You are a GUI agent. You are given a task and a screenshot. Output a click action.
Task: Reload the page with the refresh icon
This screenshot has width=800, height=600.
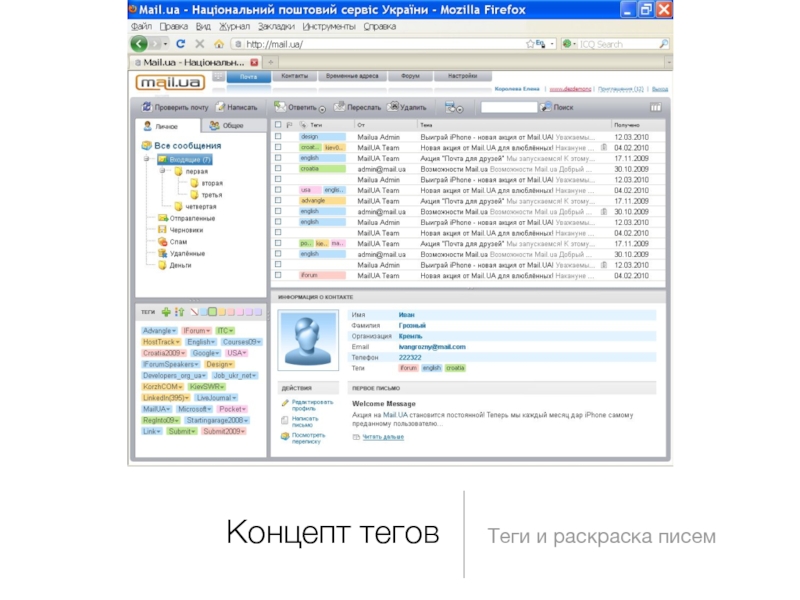click(181, 44)
